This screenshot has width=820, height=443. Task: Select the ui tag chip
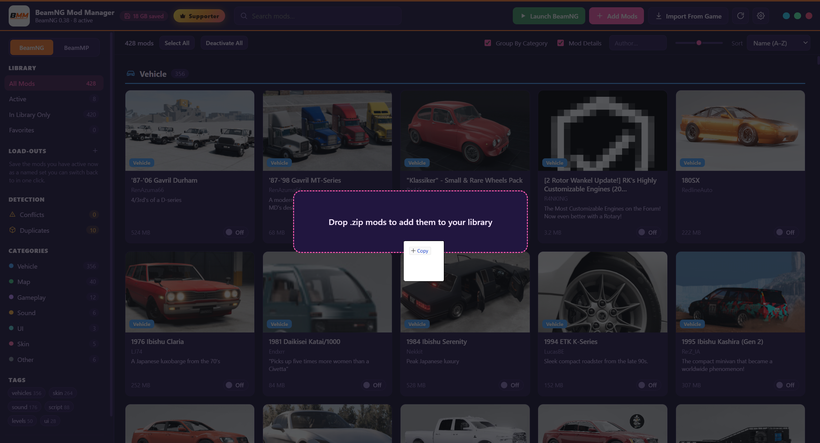pos(50,421)
